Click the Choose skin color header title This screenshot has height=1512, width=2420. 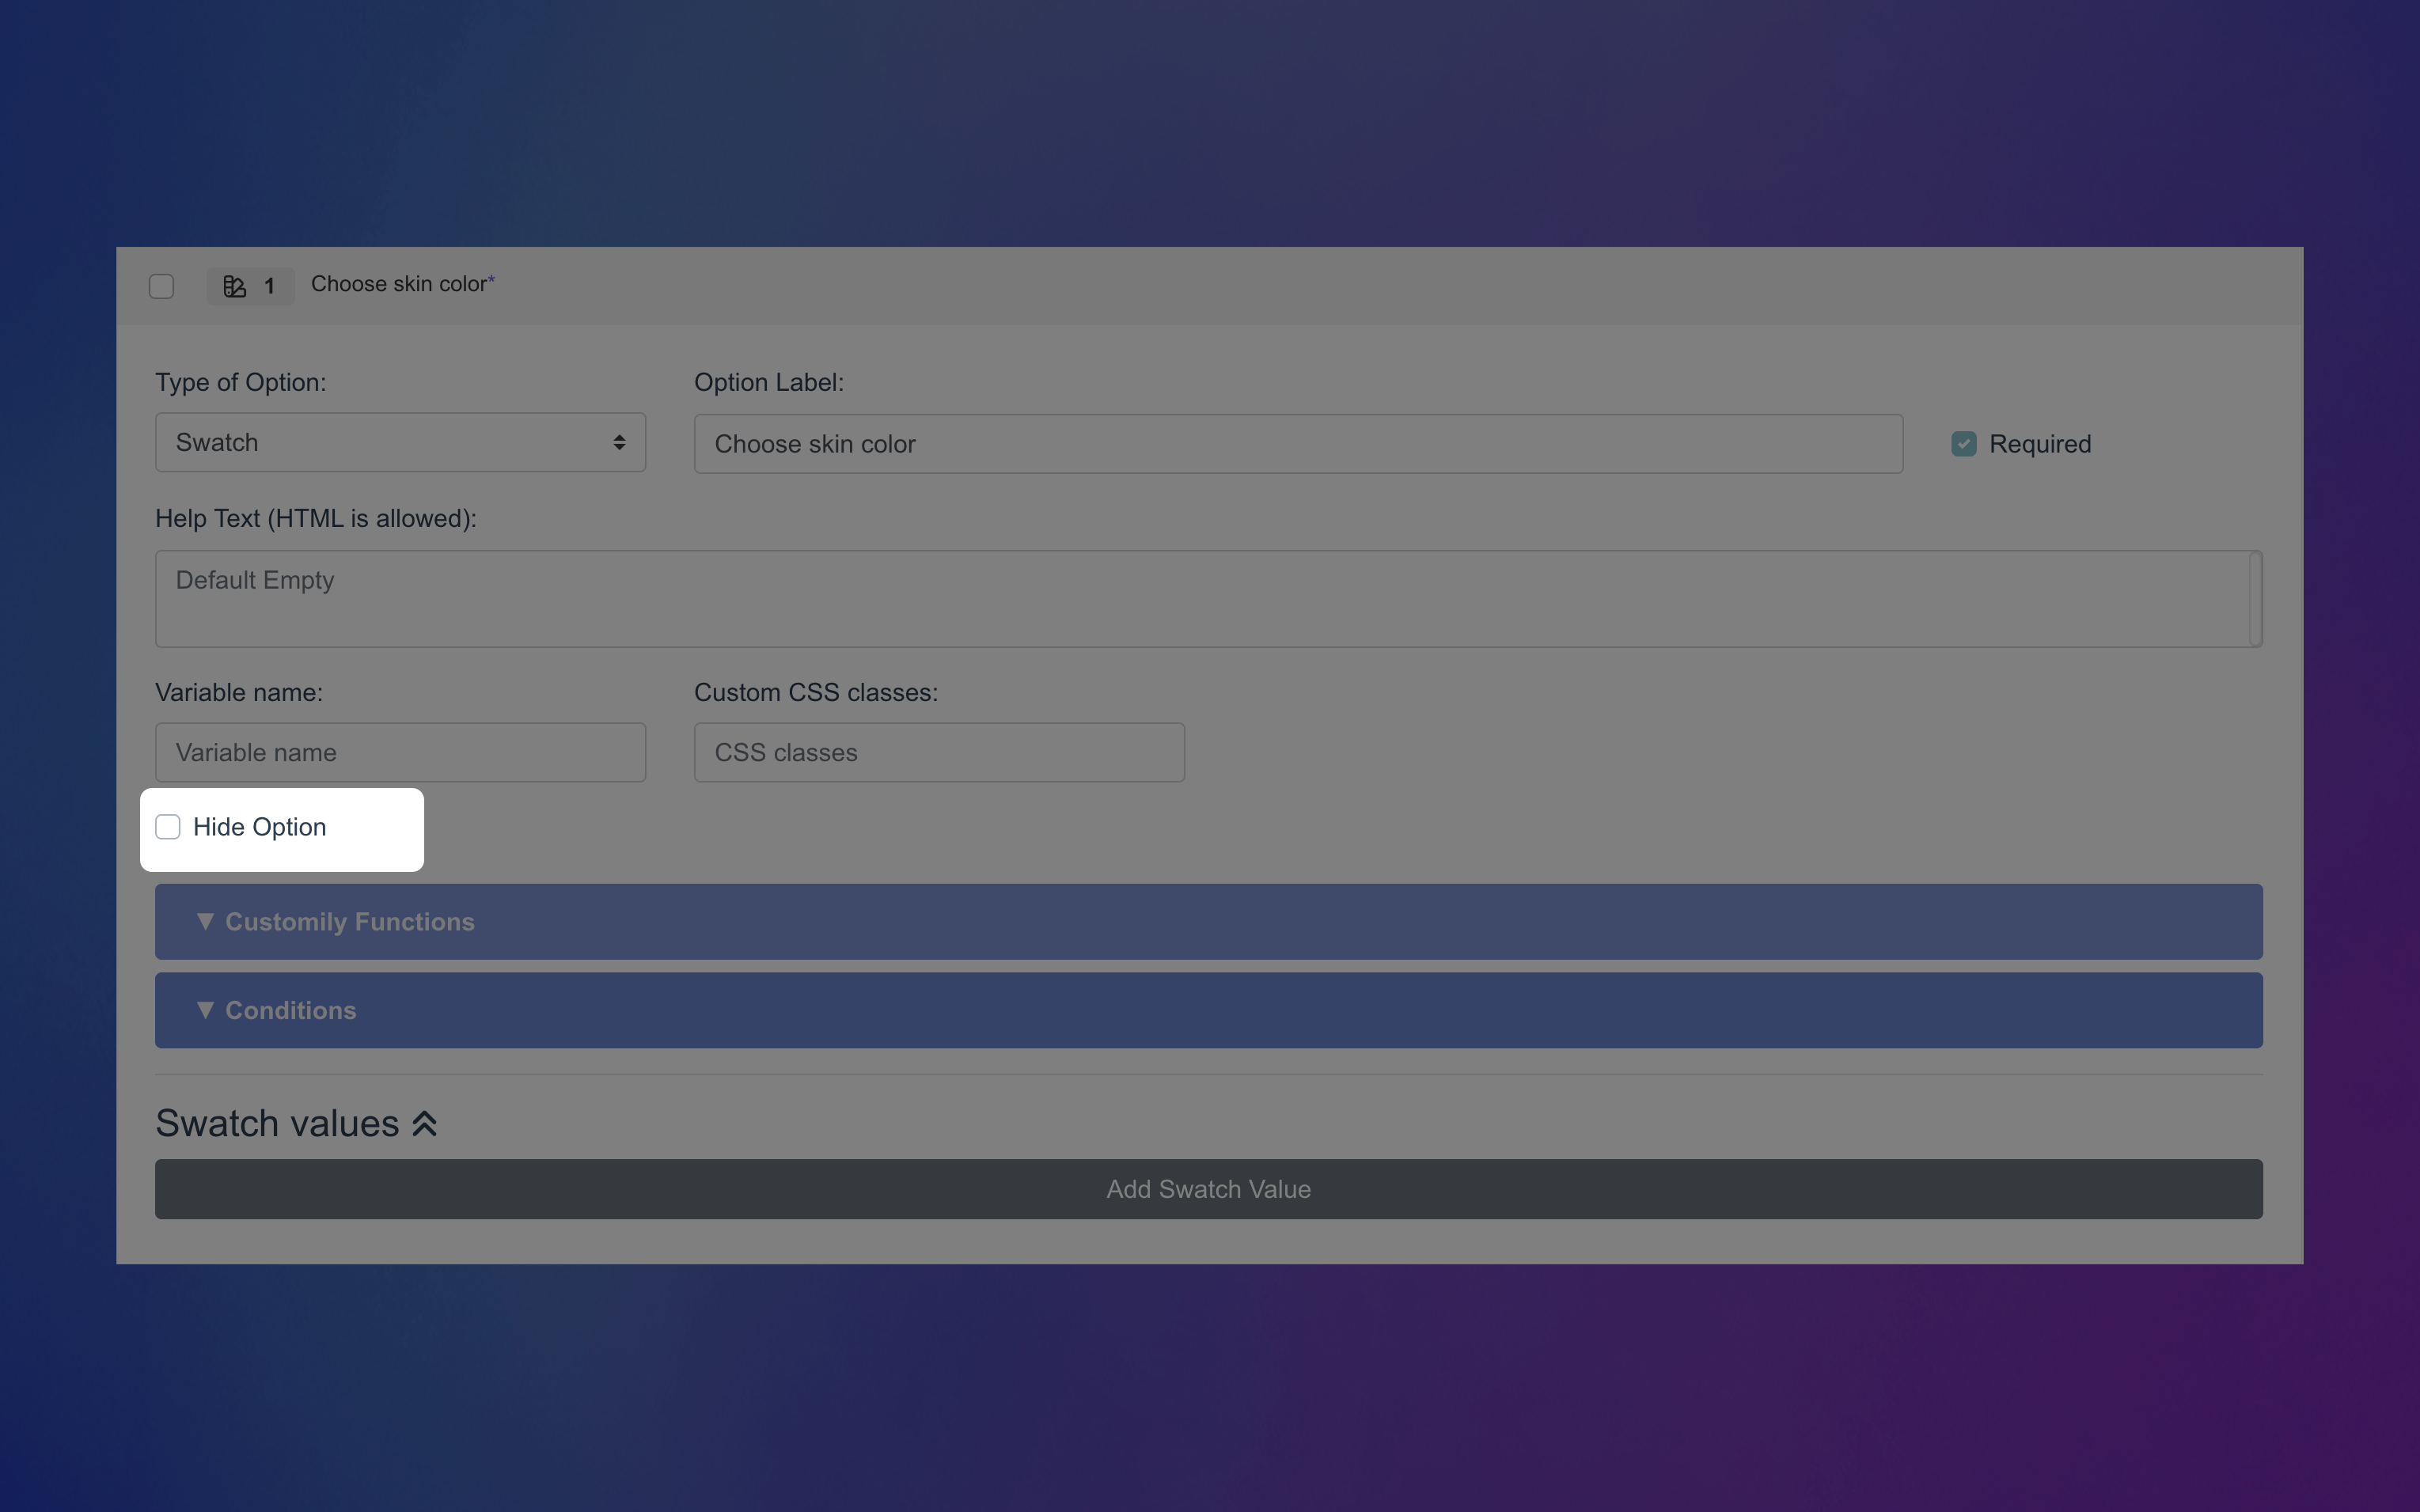tap(399, 284)
